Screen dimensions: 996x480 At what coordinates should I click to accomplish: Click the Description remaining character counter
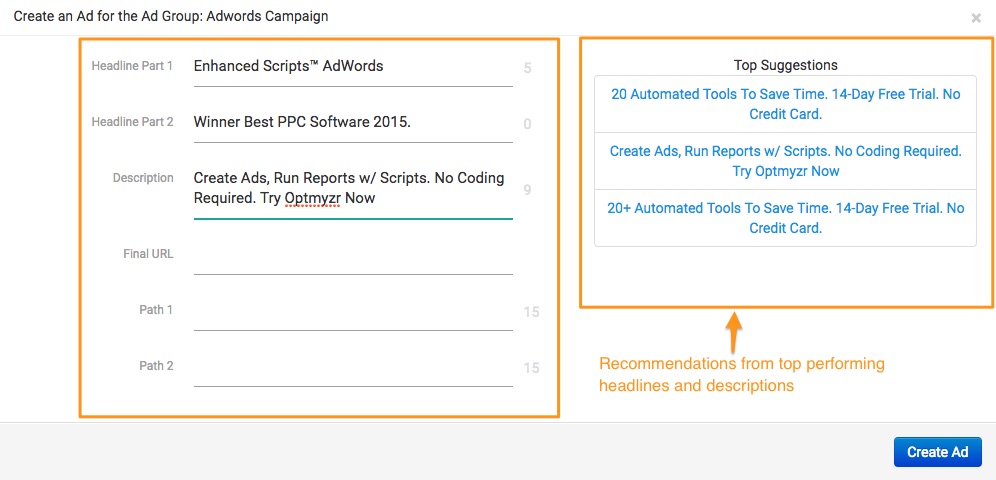[528, 190]
